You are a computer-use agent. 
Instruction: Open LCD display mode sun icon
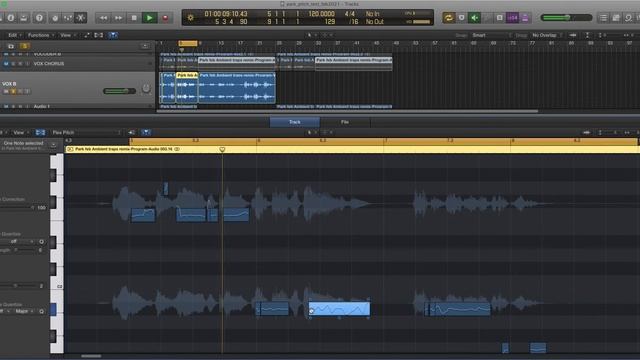(x=191, y=18)
